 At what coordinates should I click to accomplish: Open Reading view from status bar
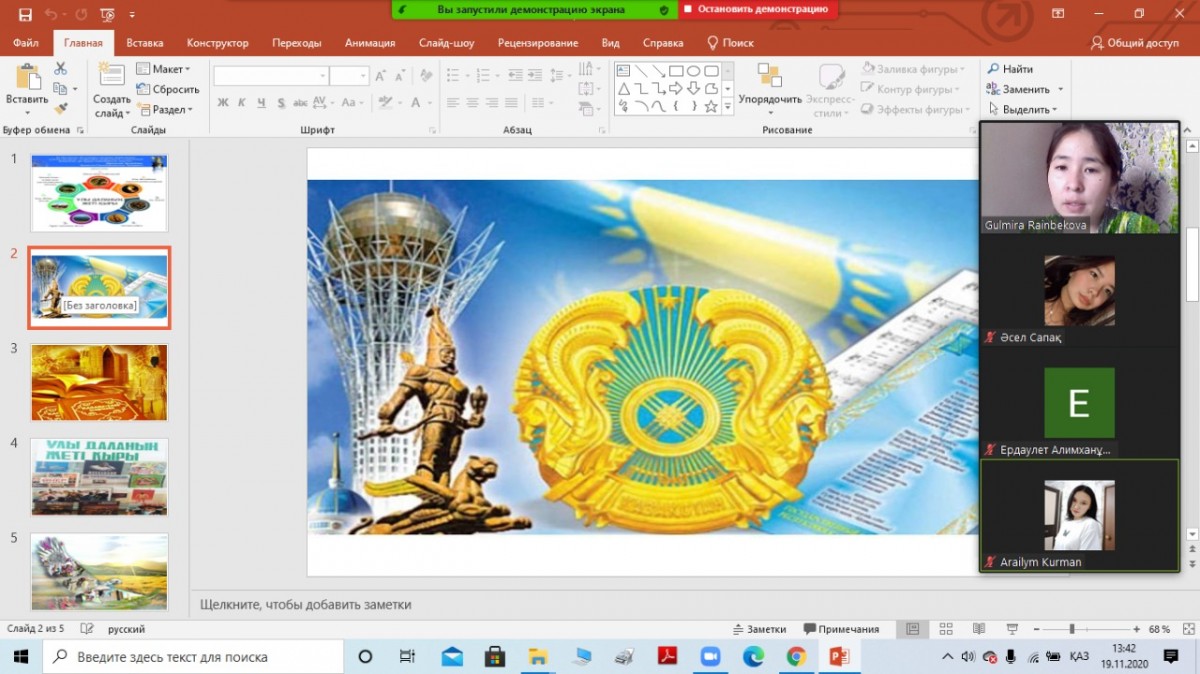click(x=979, y=629)
